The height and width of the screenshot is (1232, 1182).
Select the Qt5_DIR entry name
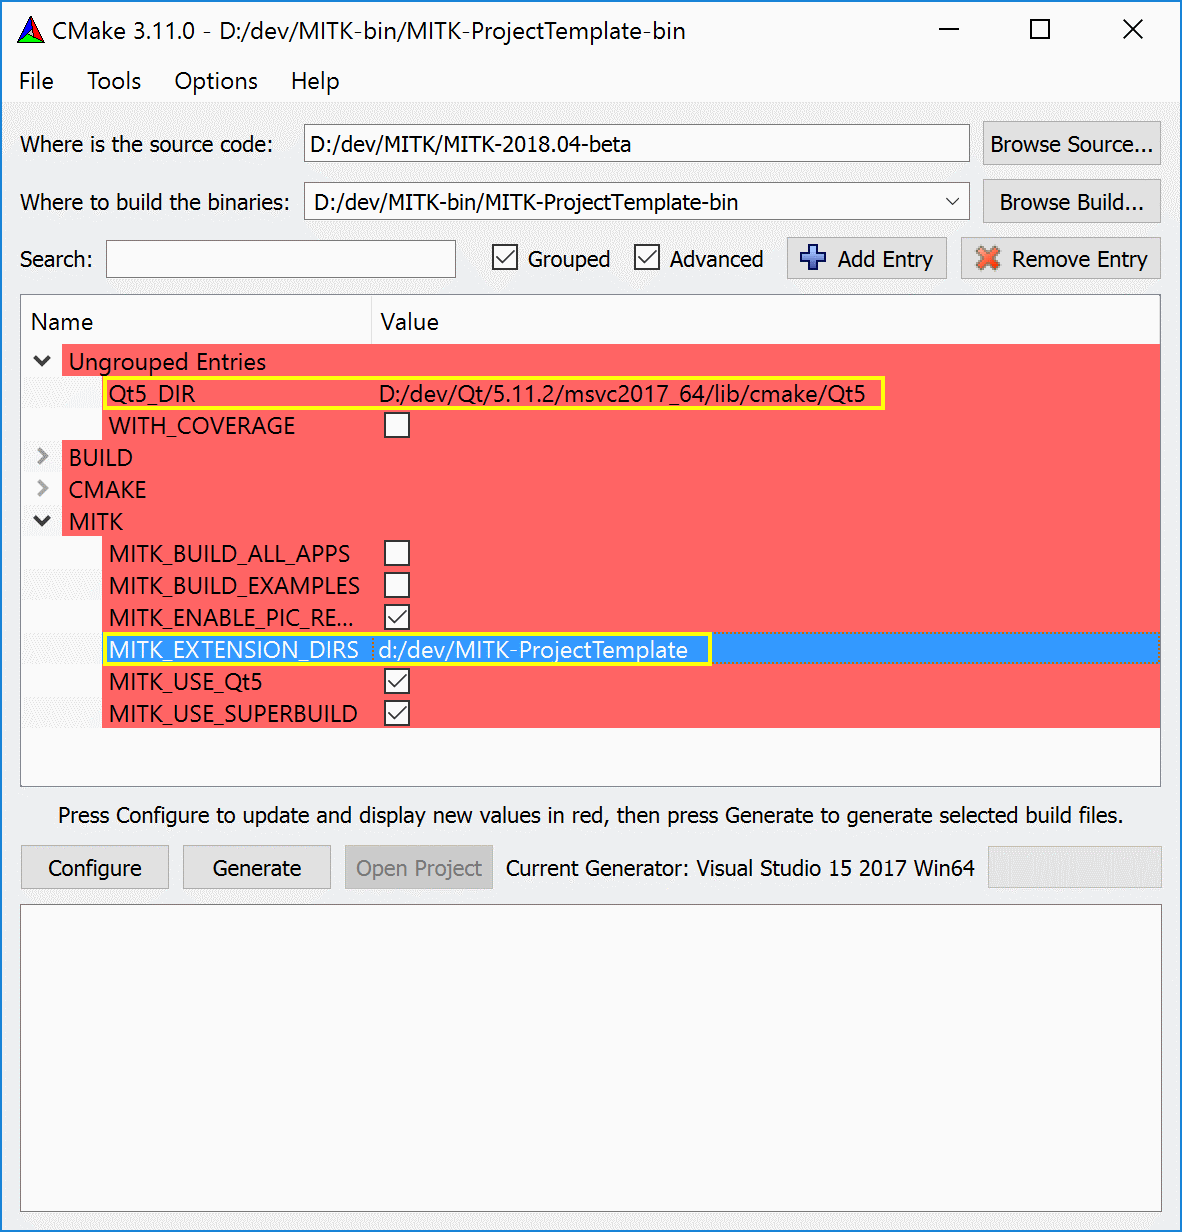(152, 394)
